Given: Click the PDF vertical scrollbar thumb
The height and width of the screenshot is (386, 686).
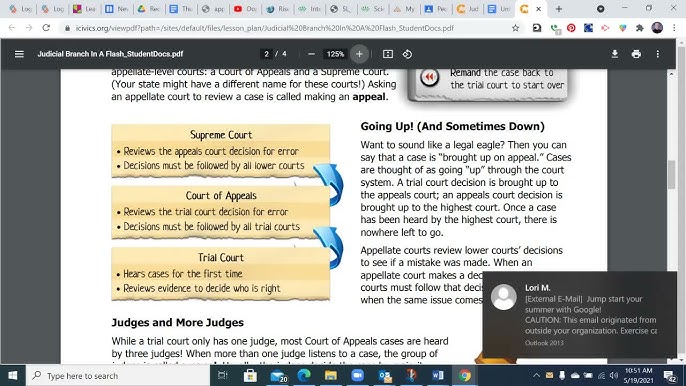Looking at the screenshot, I should tap(672, 175).
